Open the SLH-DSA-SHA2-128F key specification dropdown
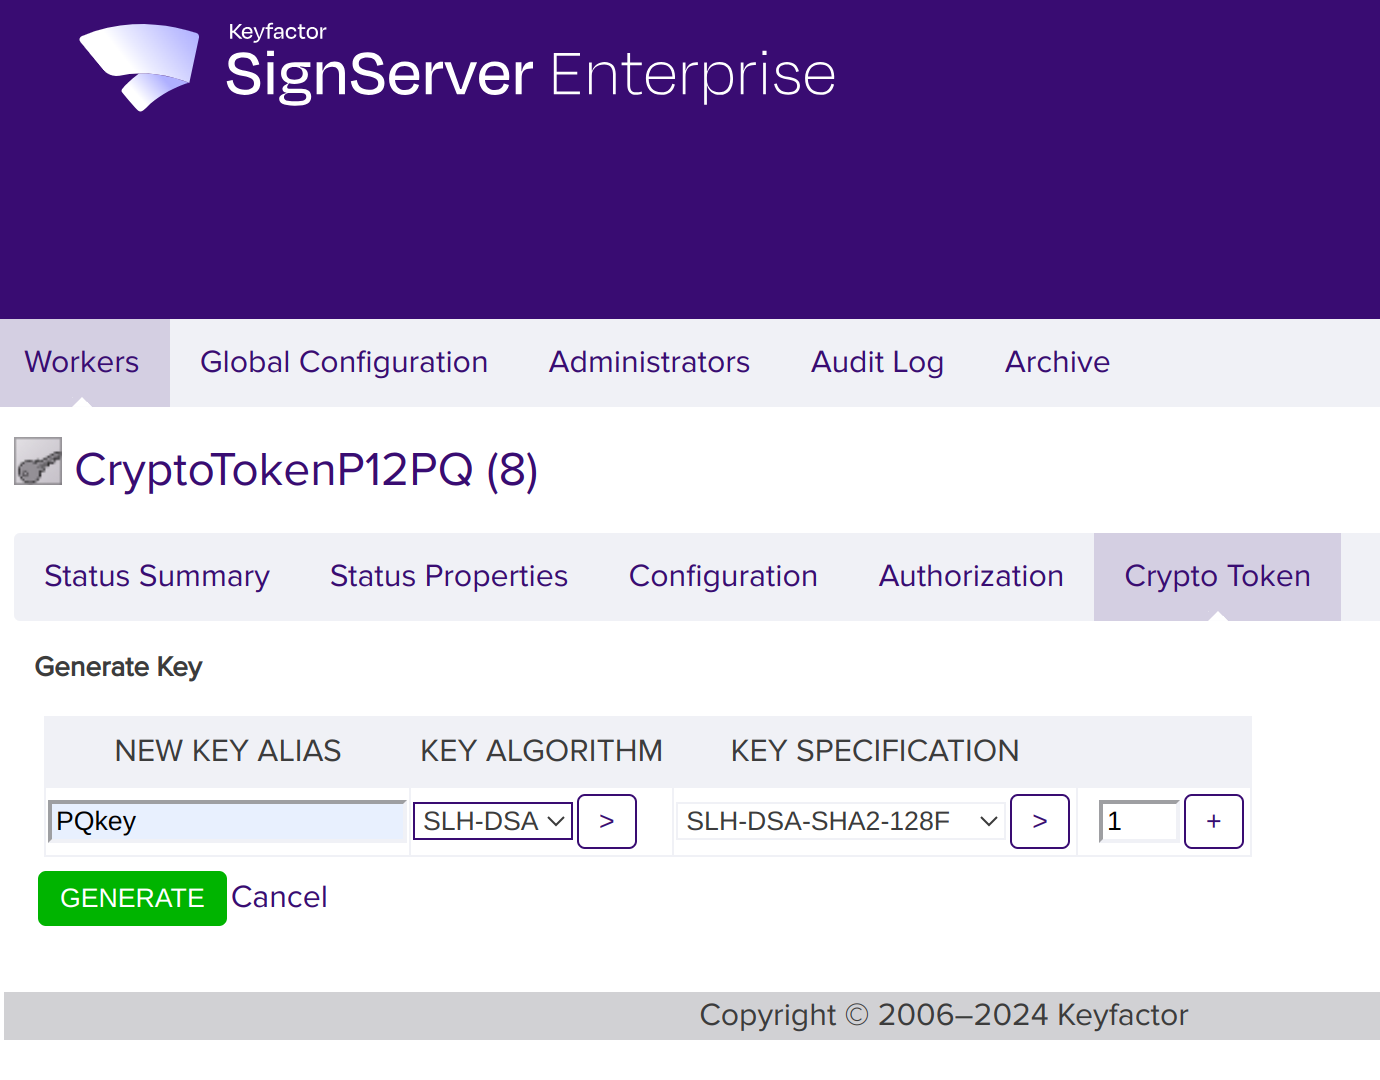The width and height of the screenshot is (1380, 1080). [840, 821]
